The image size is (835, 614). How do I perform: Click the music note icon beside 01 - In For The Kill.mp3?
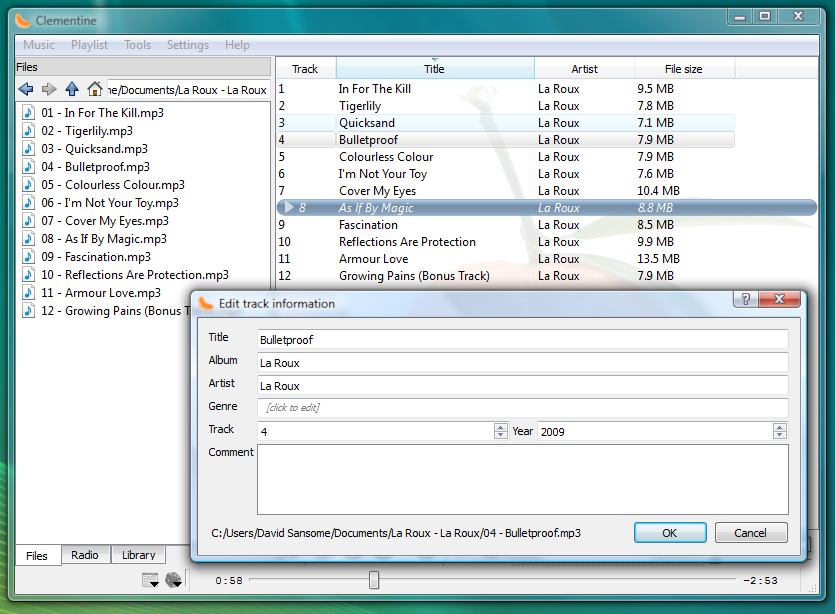point(29,113)
